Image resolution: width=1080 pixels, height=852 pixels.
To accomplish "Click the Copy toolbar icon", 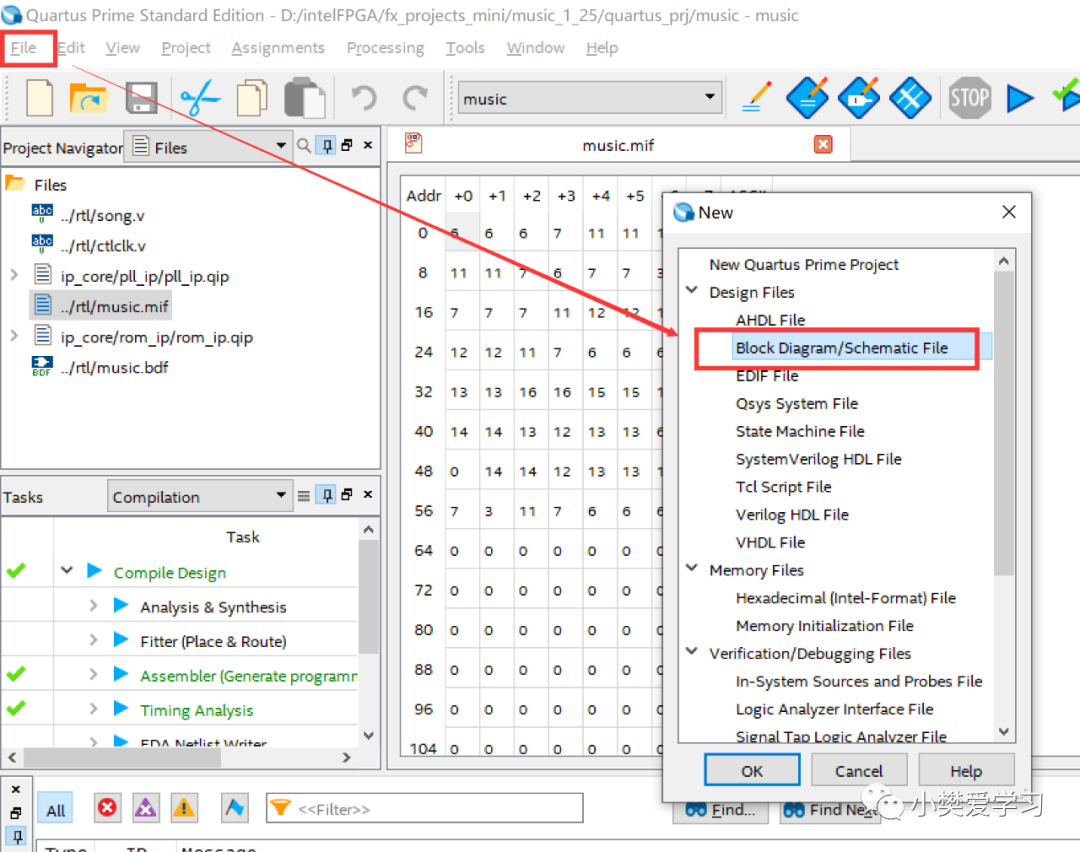I will coord(251,98).
